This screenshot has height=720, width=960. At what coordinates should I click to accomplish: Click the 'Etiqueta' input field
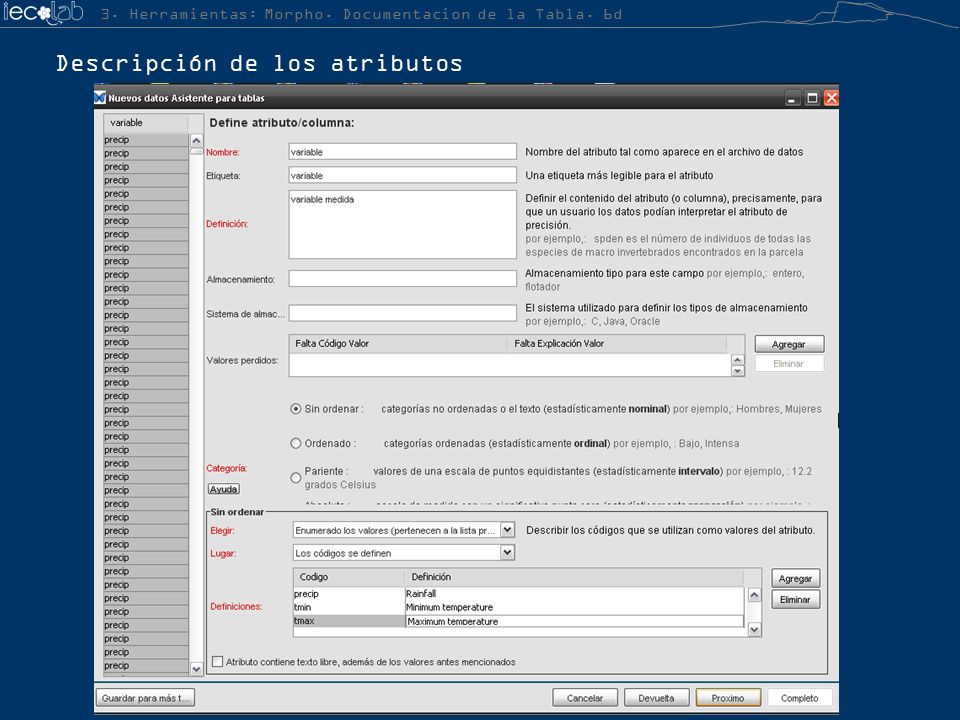coord(402,175)
